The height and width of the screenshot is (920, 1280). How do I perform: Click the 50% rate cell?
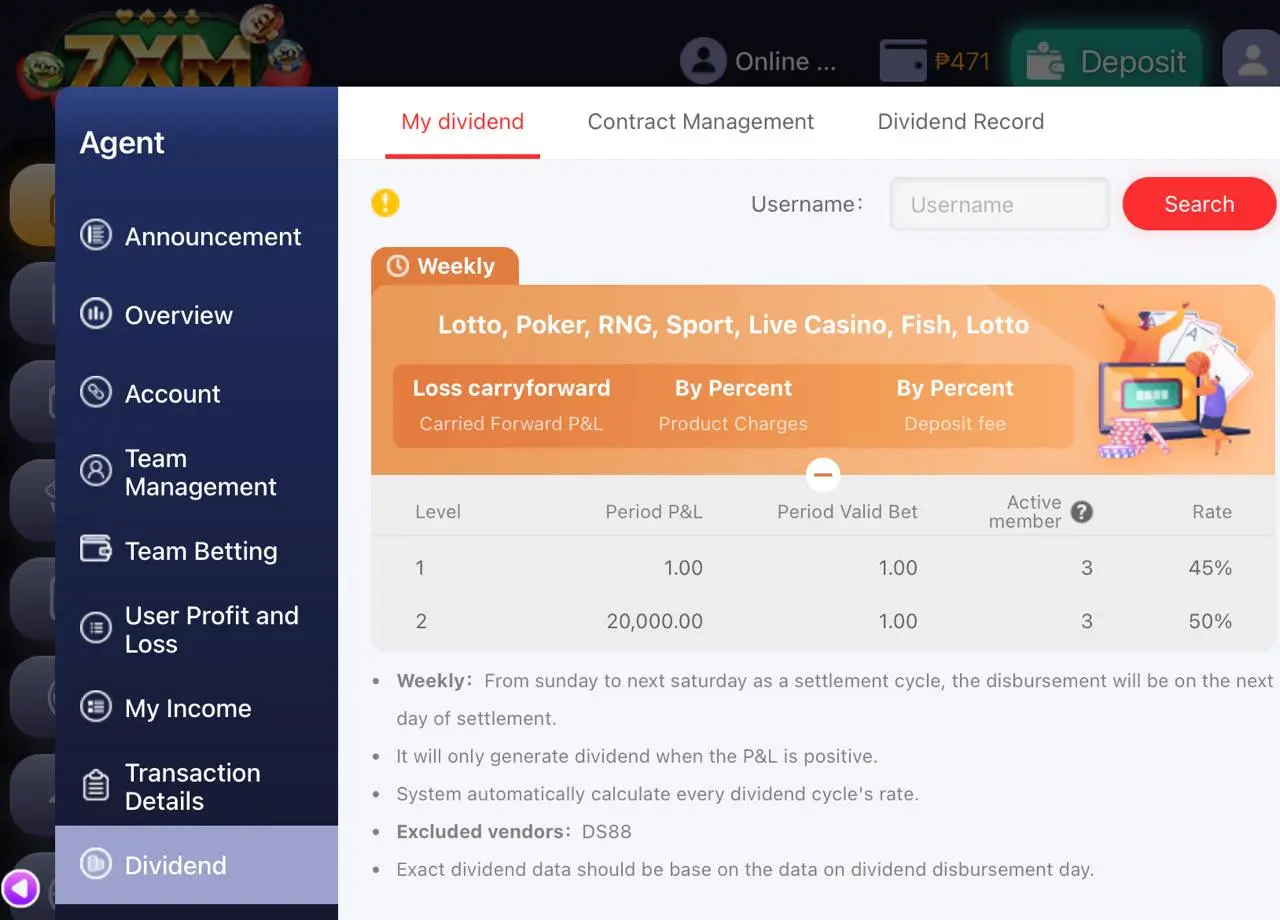tap(1210, 621)
